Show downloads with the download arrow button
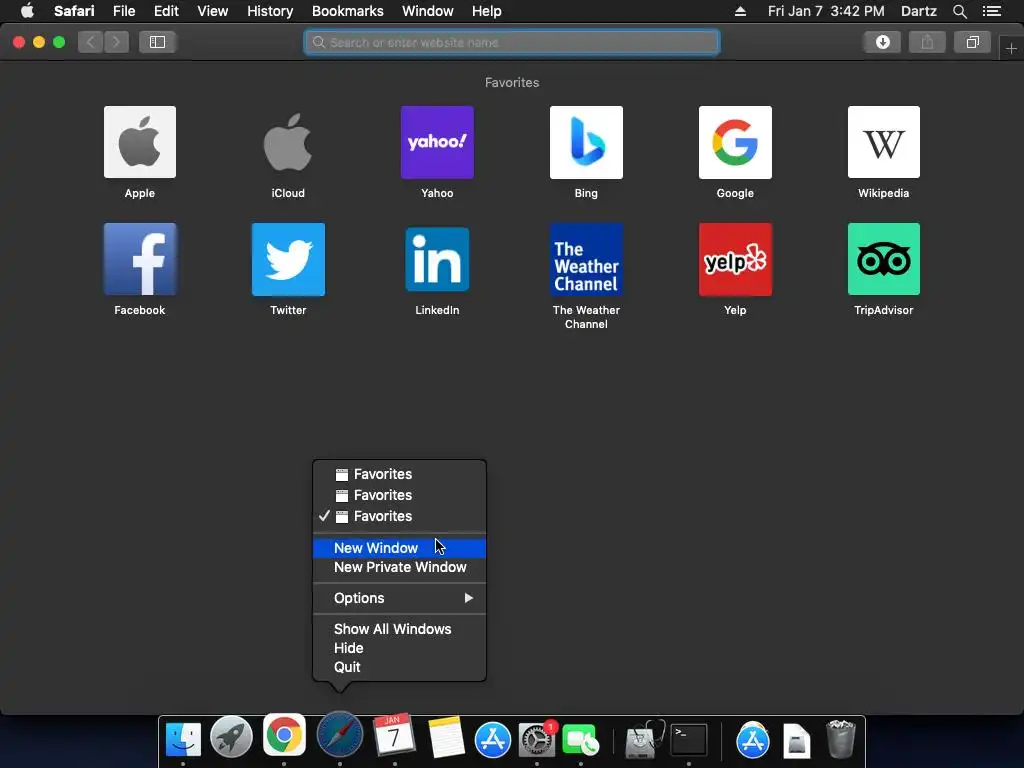Screen dimensions: 1024x768 (x=882, y=42)
